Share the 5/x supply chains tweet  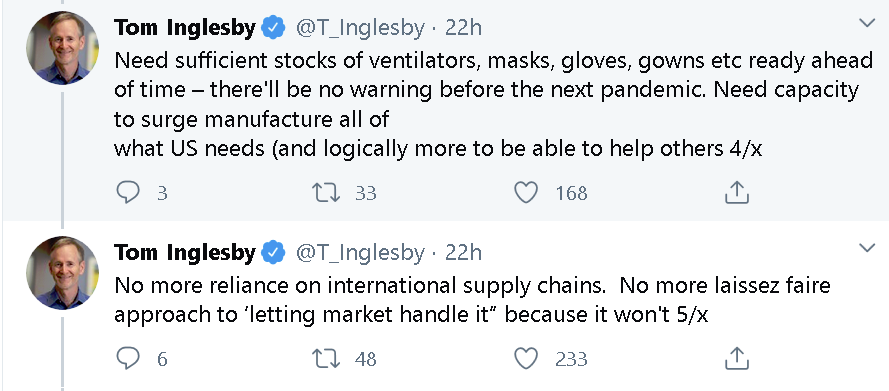[x=737, y=358]
